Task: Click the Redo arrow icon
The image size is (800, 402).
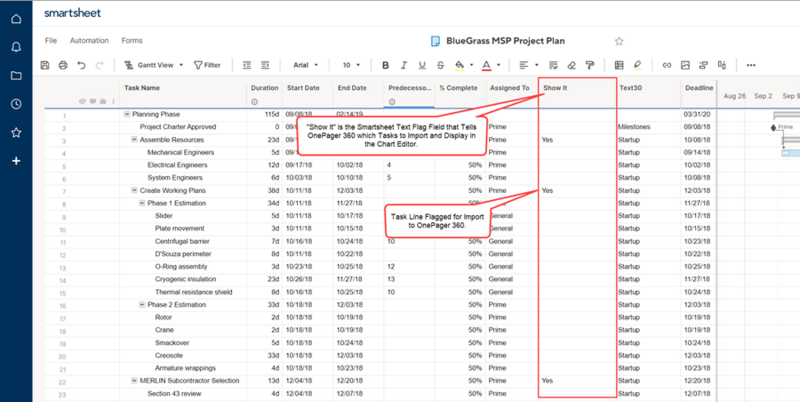Action: 99,65
